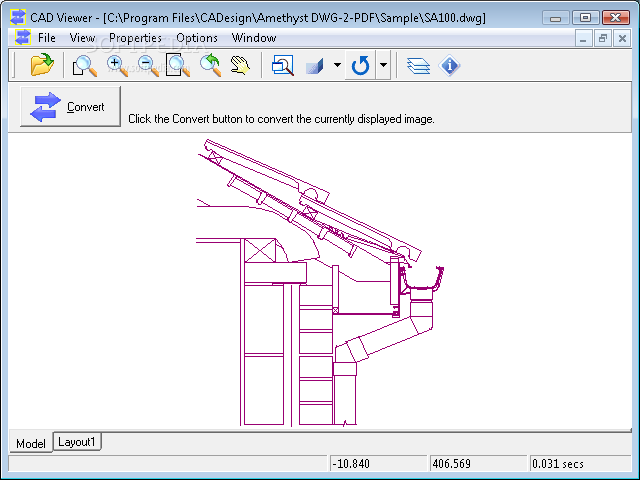Open the Window menu
Viewport: 640px width, 480px height.
coord(254,38)
